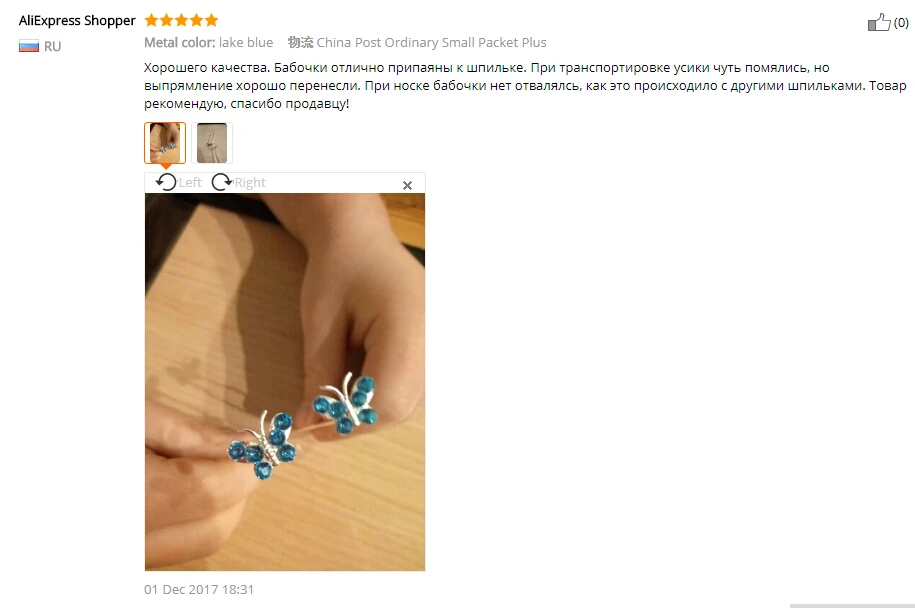Click the "lake blue" color value

click(x=246, y=42)
